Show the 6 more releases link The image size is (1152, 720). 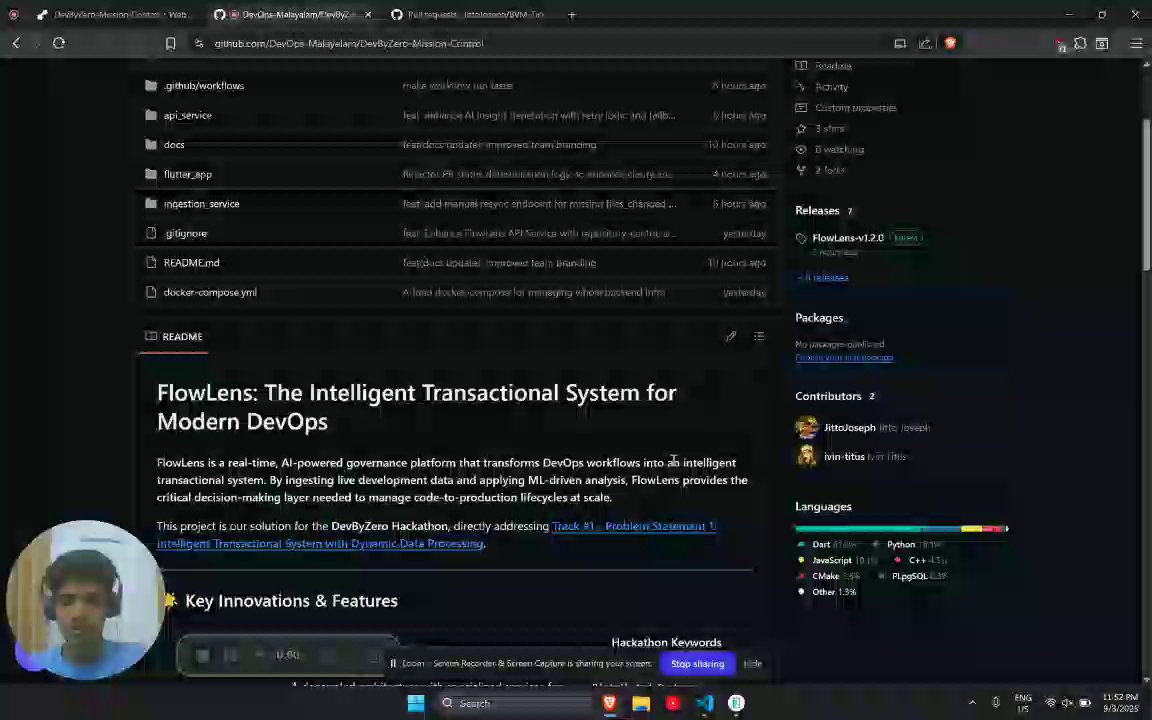822,277
